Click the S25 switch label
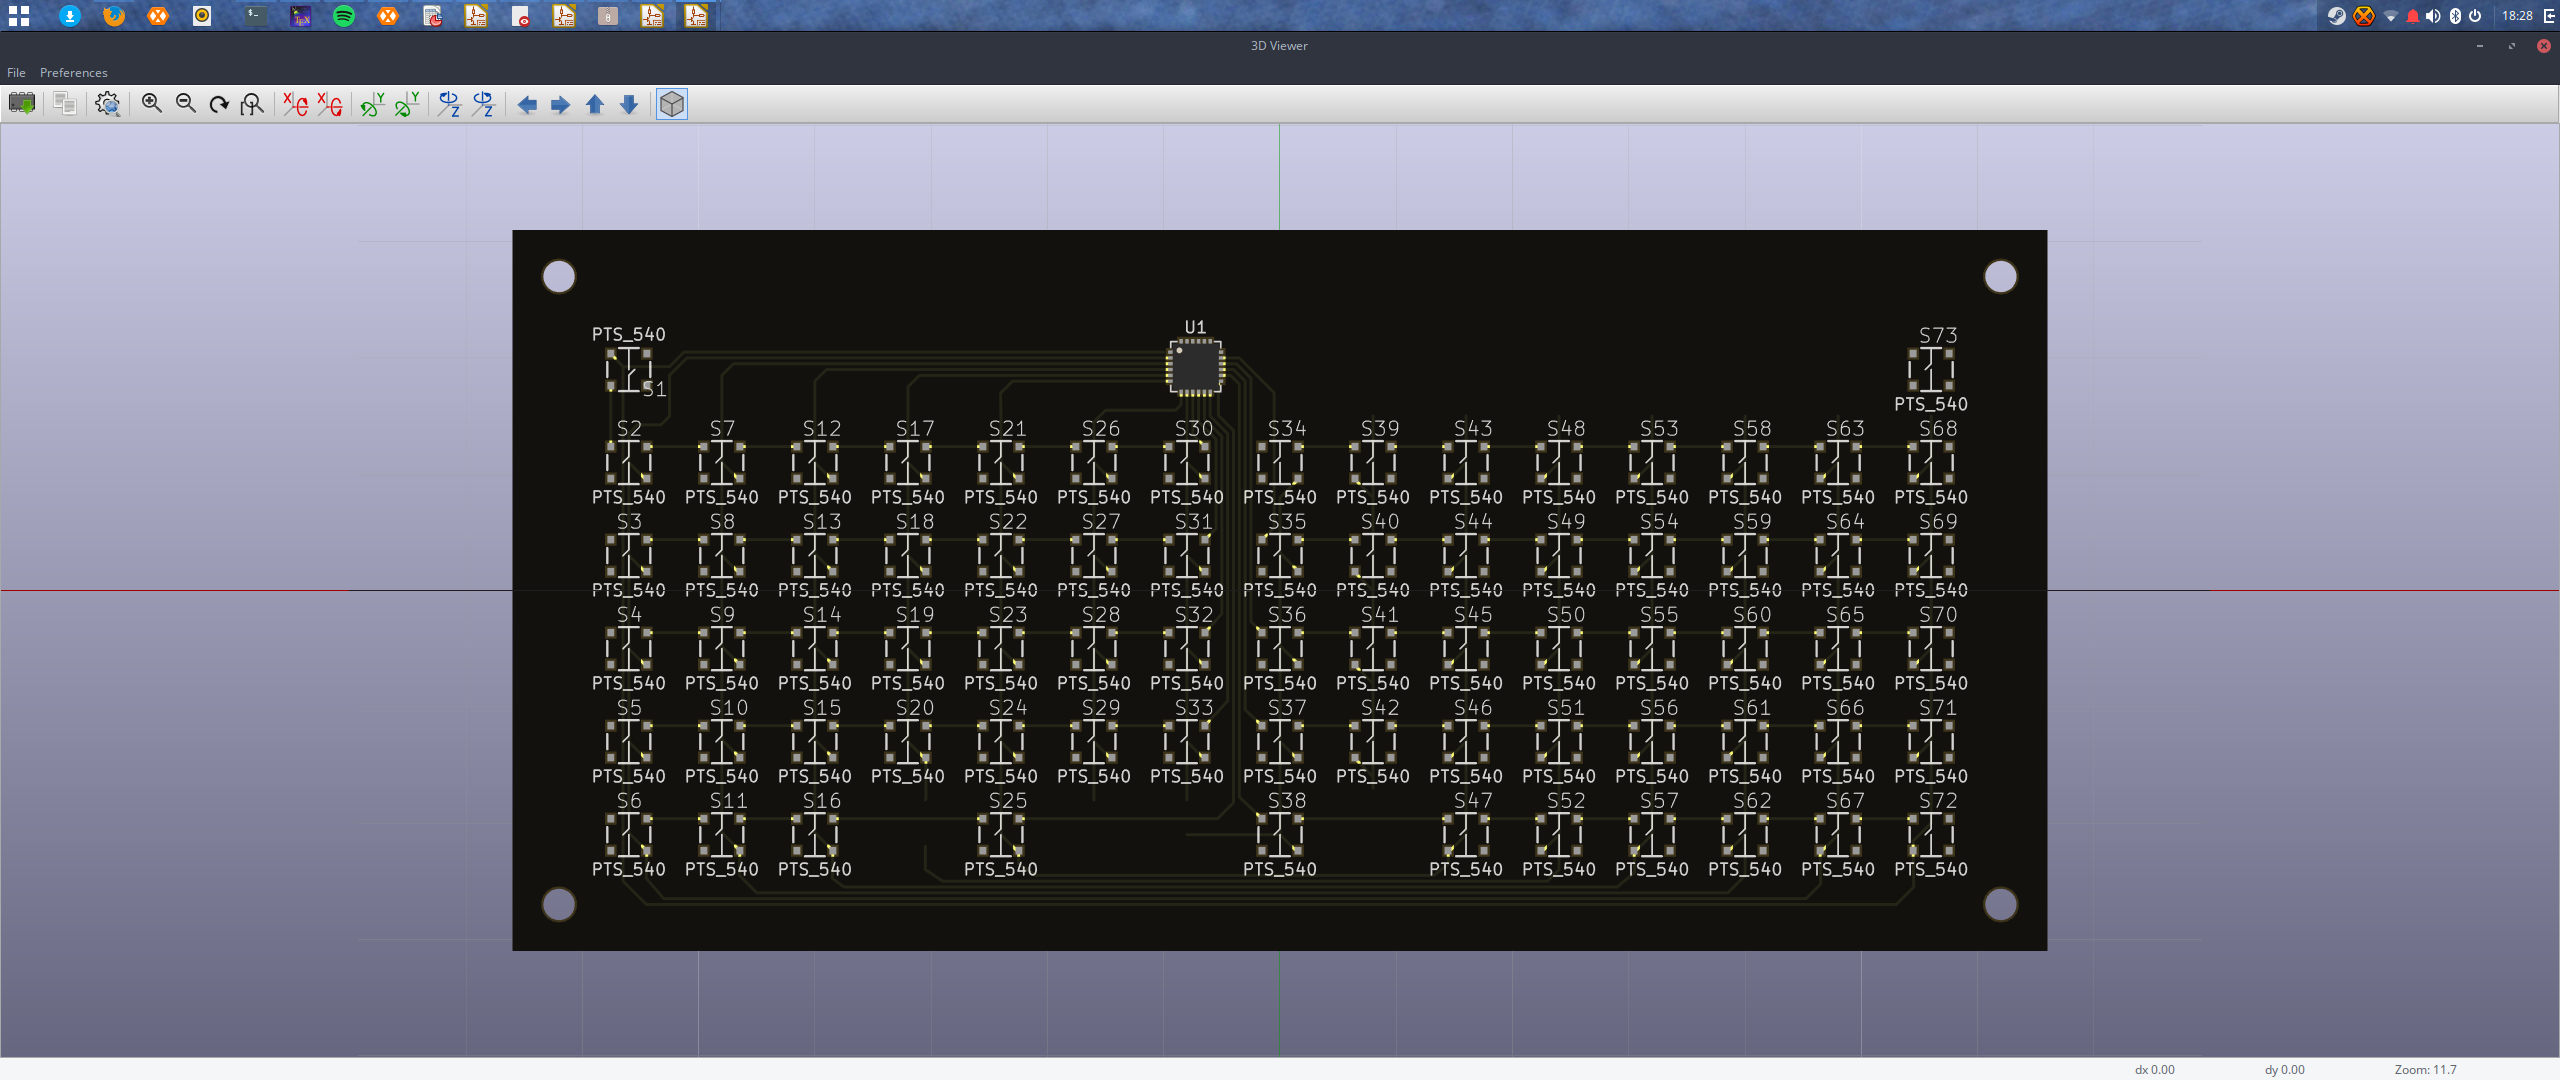Viewport: 2560px width, 1080px height. point(1008,800)
